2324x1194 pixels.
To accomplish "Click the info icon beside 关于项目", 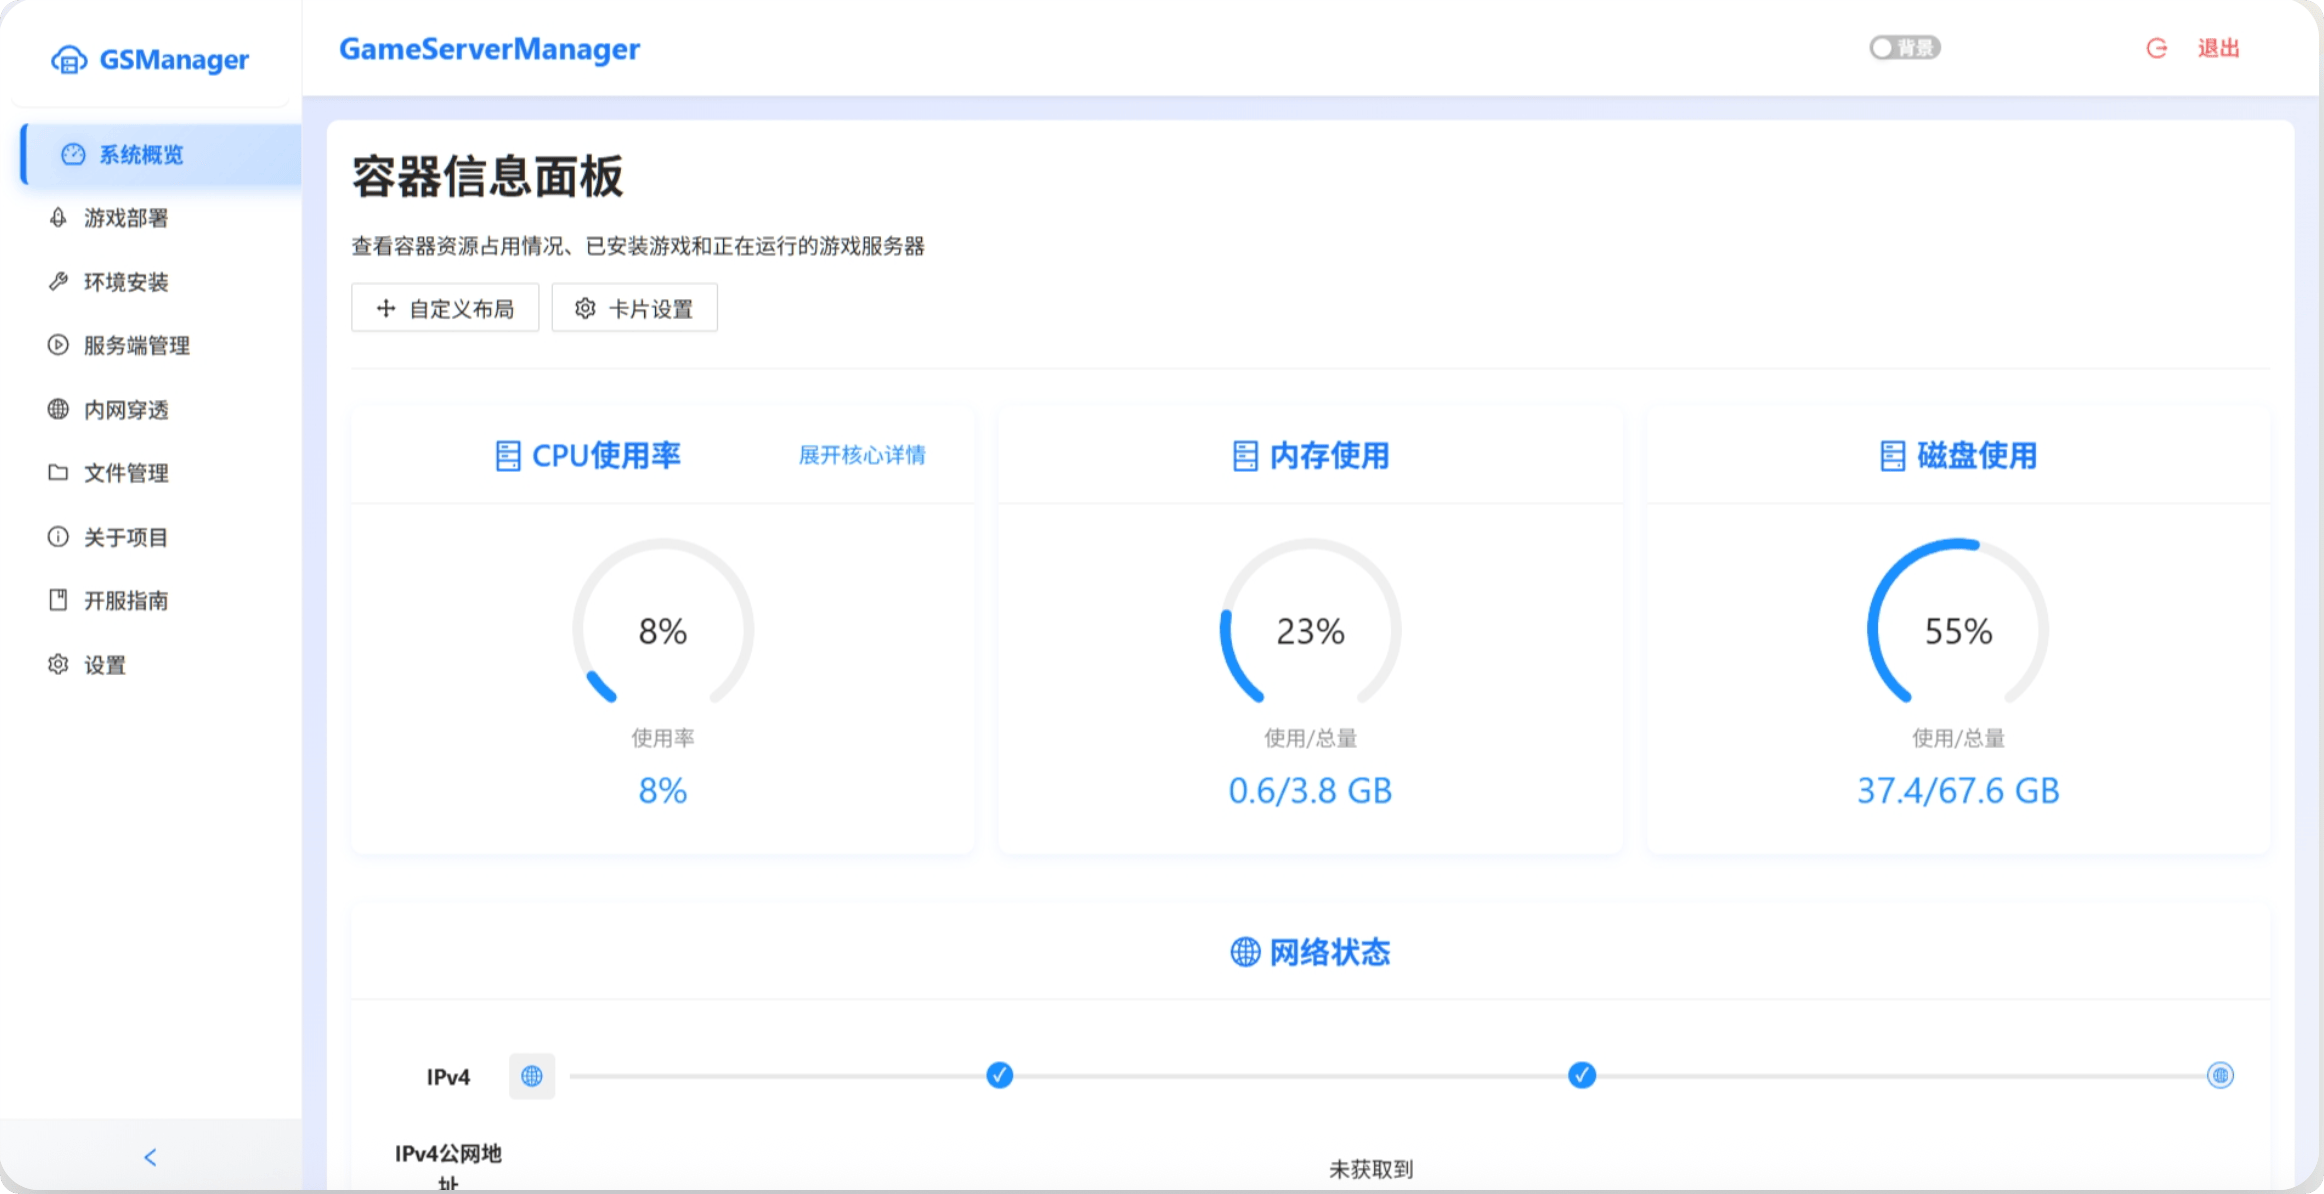I will point(58,537).
